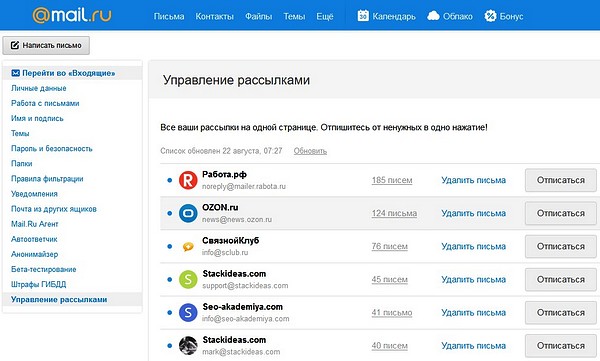Viewport: 600px width, 361px height.
Task: Click the Mail.ru logo
Action: [x=72, y=16]
